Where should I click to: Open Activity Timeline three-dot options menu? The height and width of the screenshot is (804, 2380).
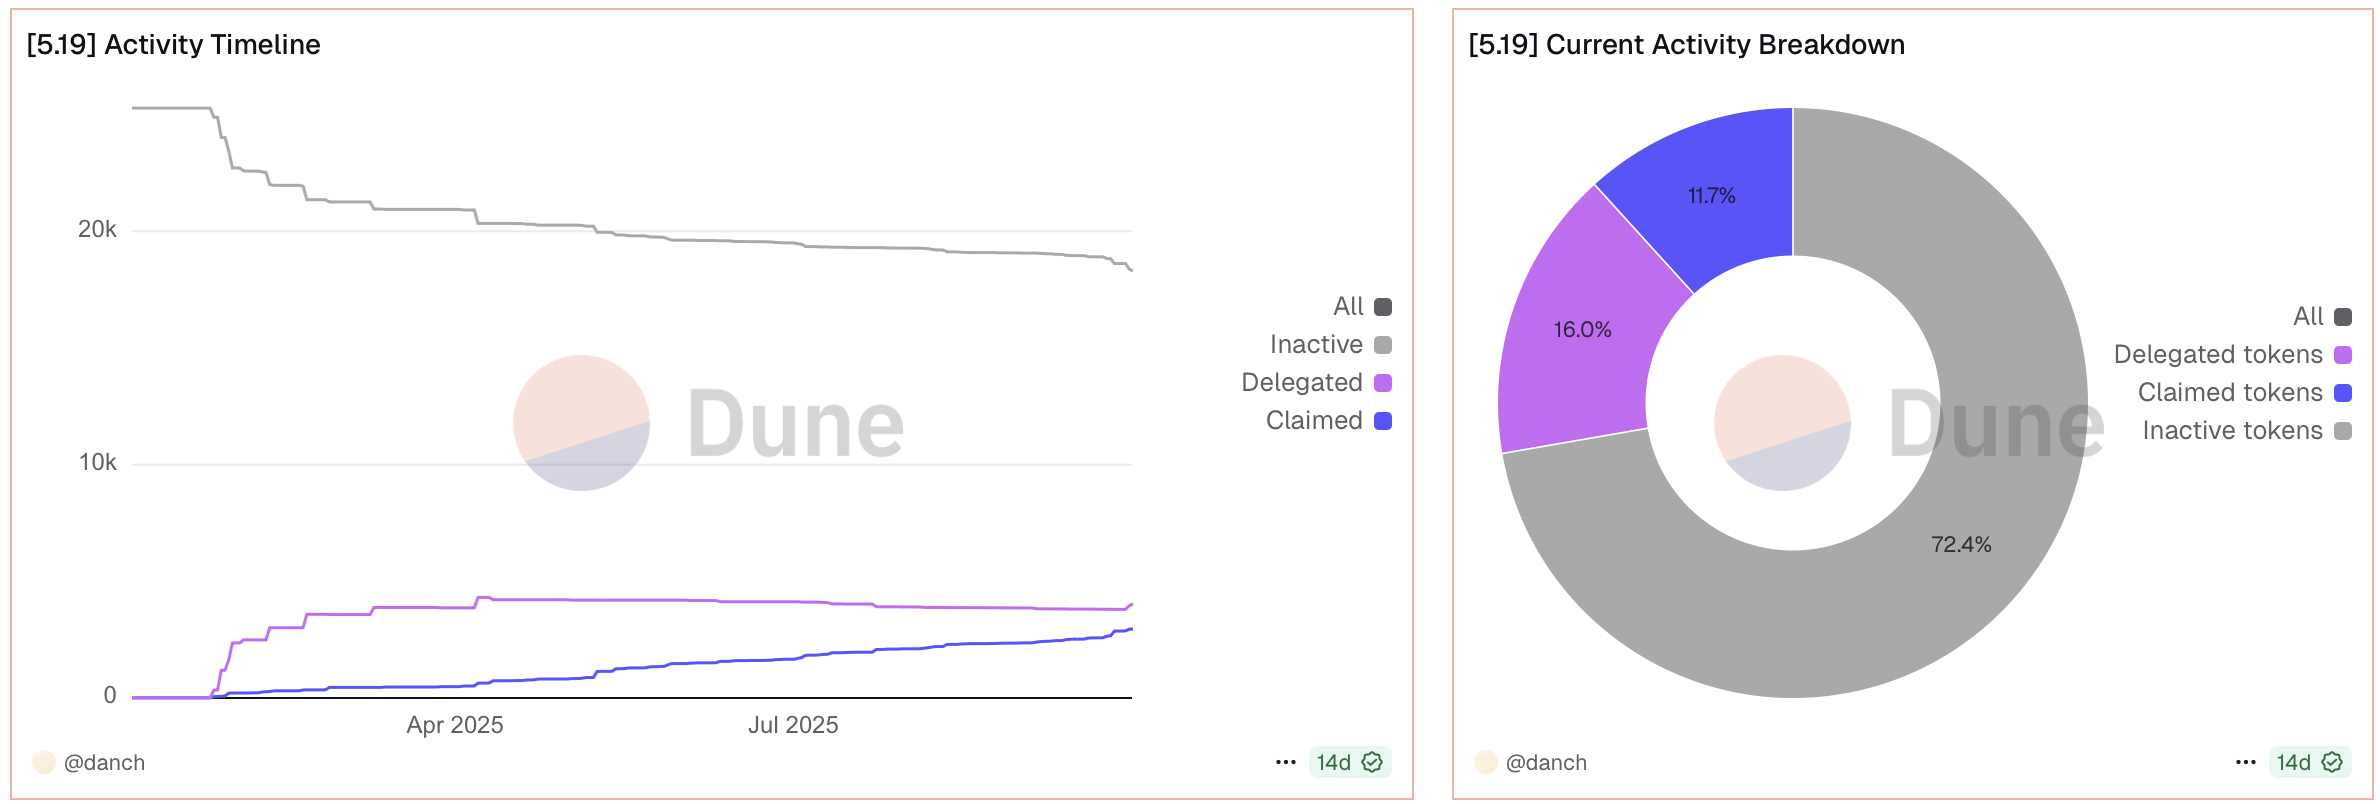coord(1285,762)
